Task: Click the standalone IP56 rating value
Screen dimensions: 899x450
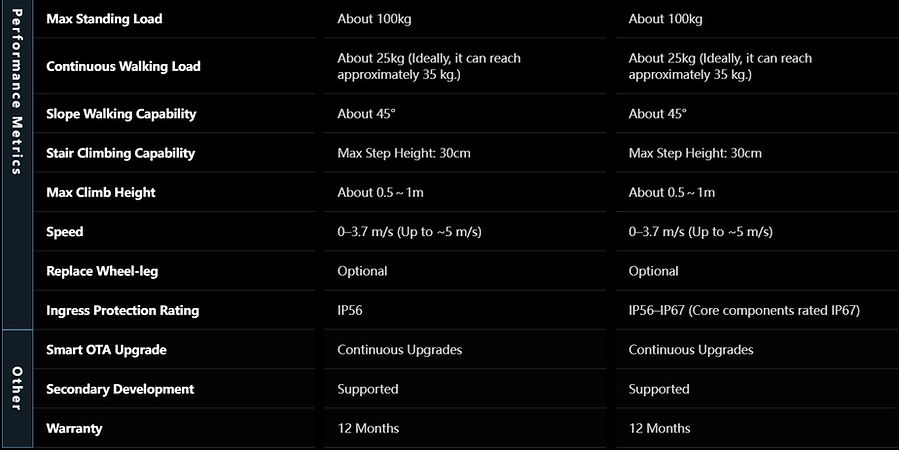Action: [350, 311]
